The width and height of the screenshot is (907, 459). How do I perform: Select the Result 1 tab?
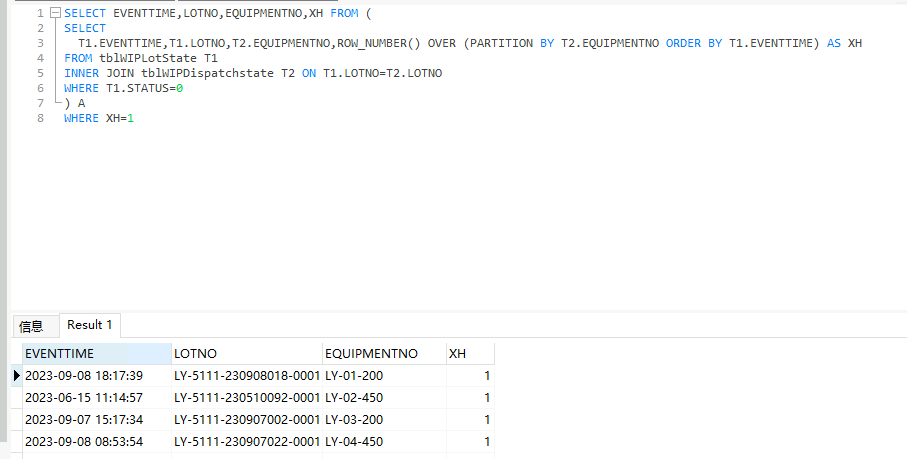[x=90, y=325]
